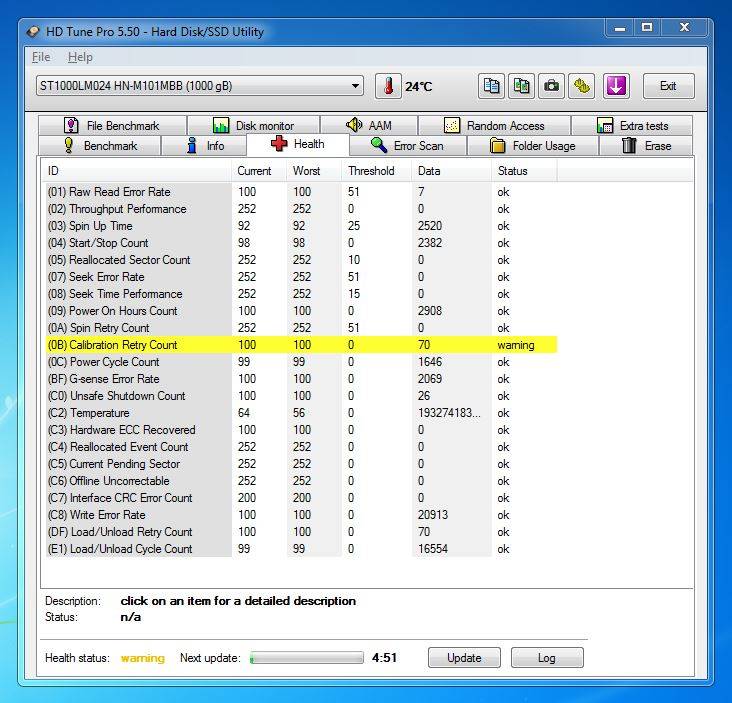Open the Info tab
This screenshot has width=732, height=703.
coord(204,146)
